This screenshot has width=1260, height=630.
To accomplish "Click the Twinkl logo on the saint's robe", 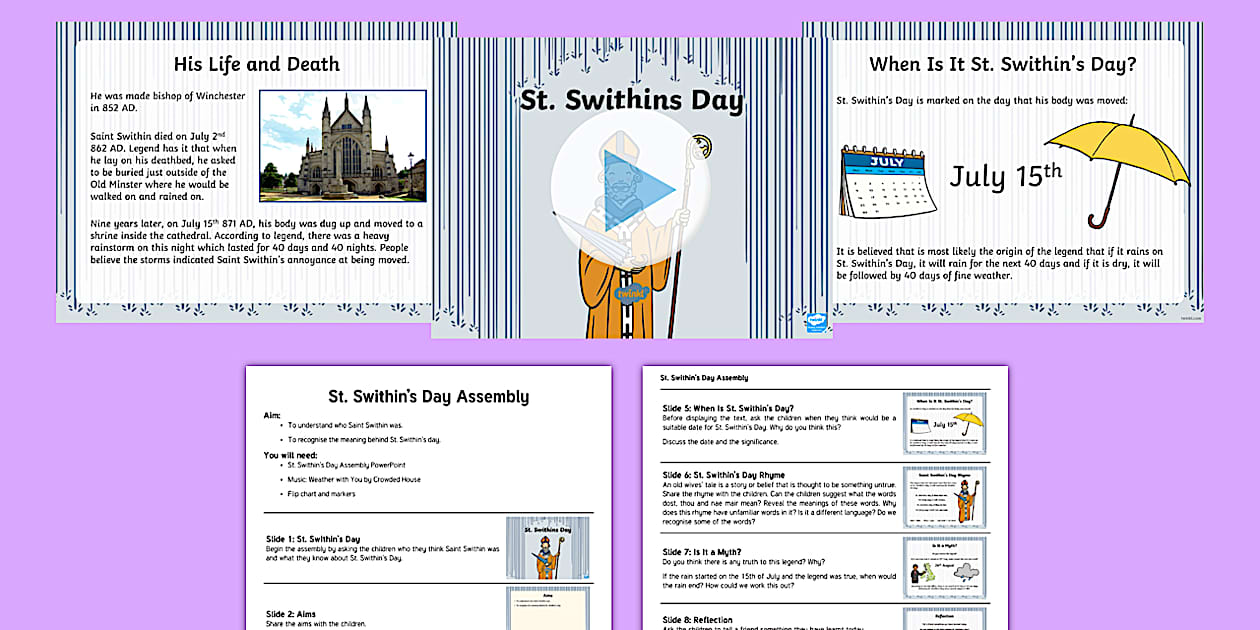I will (x=631, y=293).
